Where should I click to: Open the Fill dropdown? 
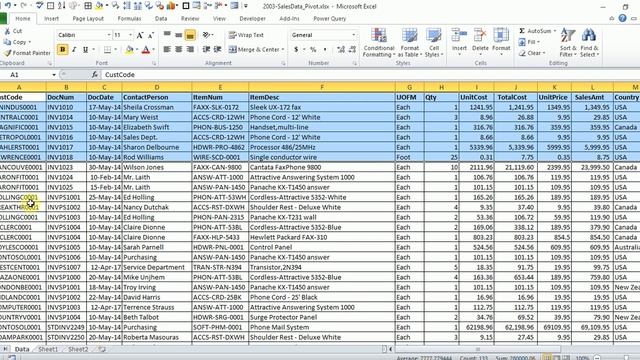529,42
